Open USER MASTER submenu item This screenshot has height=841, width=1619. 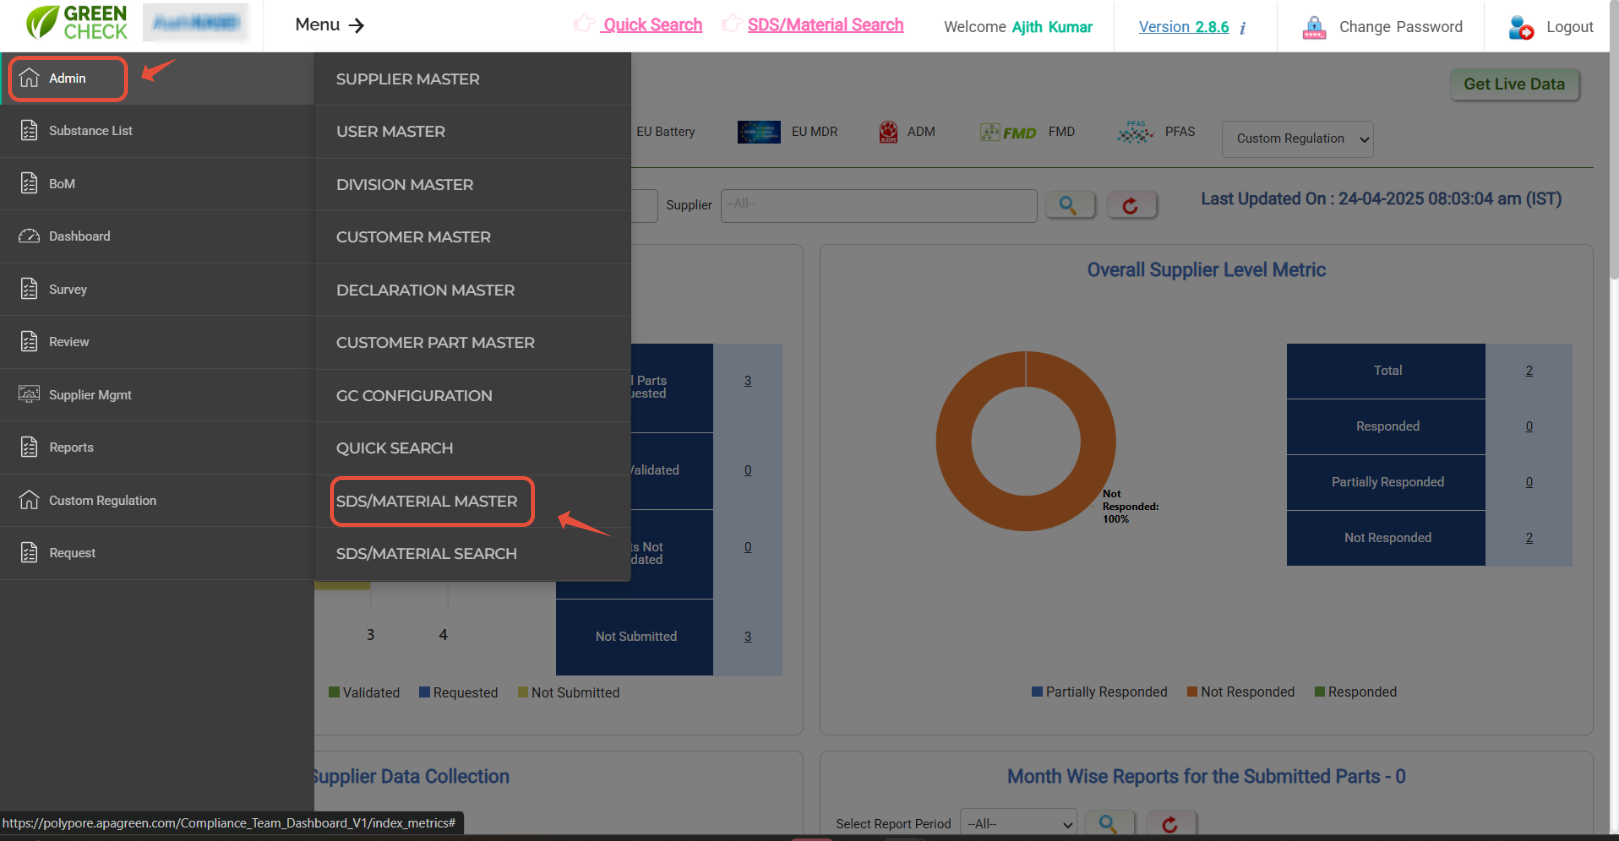click(x=473, y=131)
